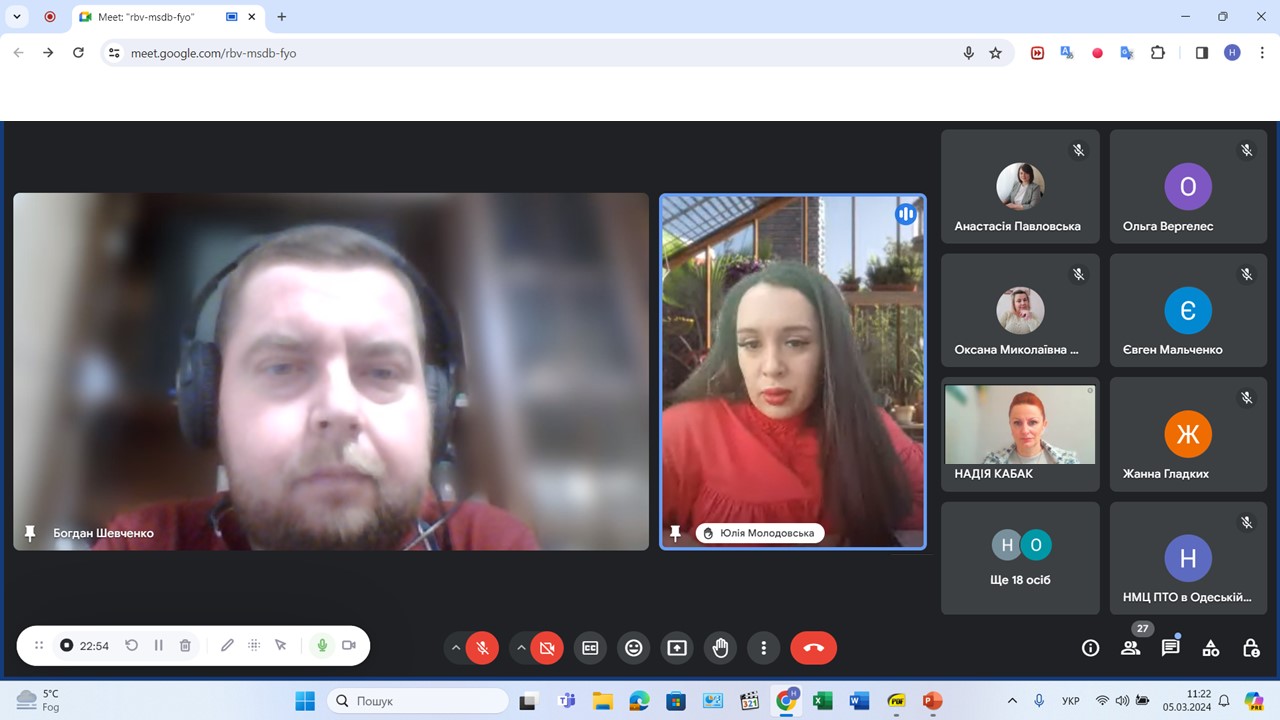Open the more options three-dot menu
The image size is (1280, 720).
763,648
